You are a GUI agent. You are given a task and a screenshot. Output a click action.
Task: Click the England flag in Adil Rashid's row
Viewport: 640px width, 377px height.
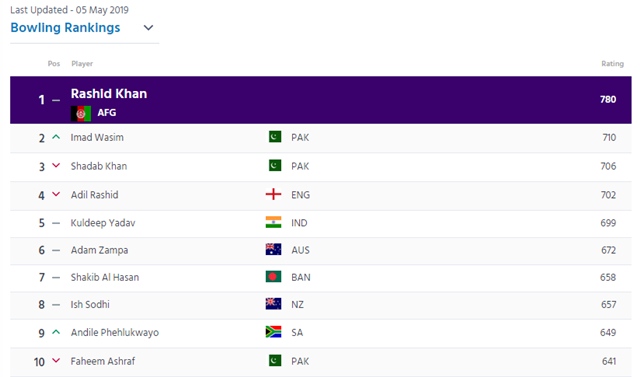click(x=273, y=194)
